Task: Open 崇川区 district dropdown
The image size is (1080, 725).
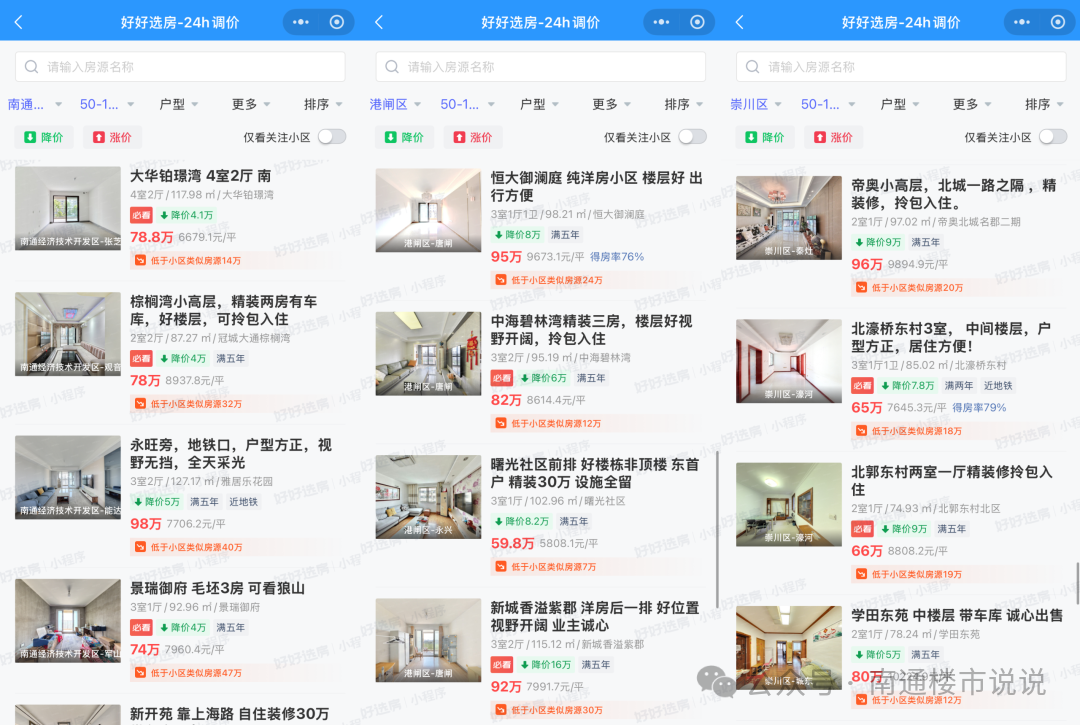Action: tap(756, 104)
